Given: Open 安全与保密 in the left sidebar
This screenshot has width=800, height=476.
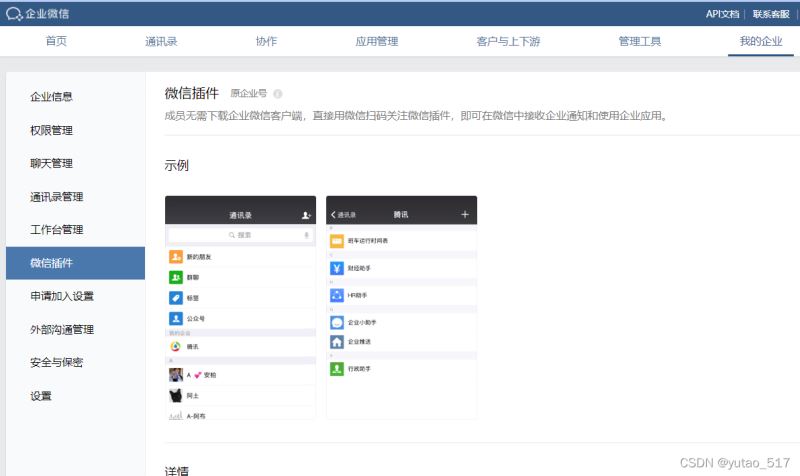Looking at the screenshot, I should [x=56, y=362].
